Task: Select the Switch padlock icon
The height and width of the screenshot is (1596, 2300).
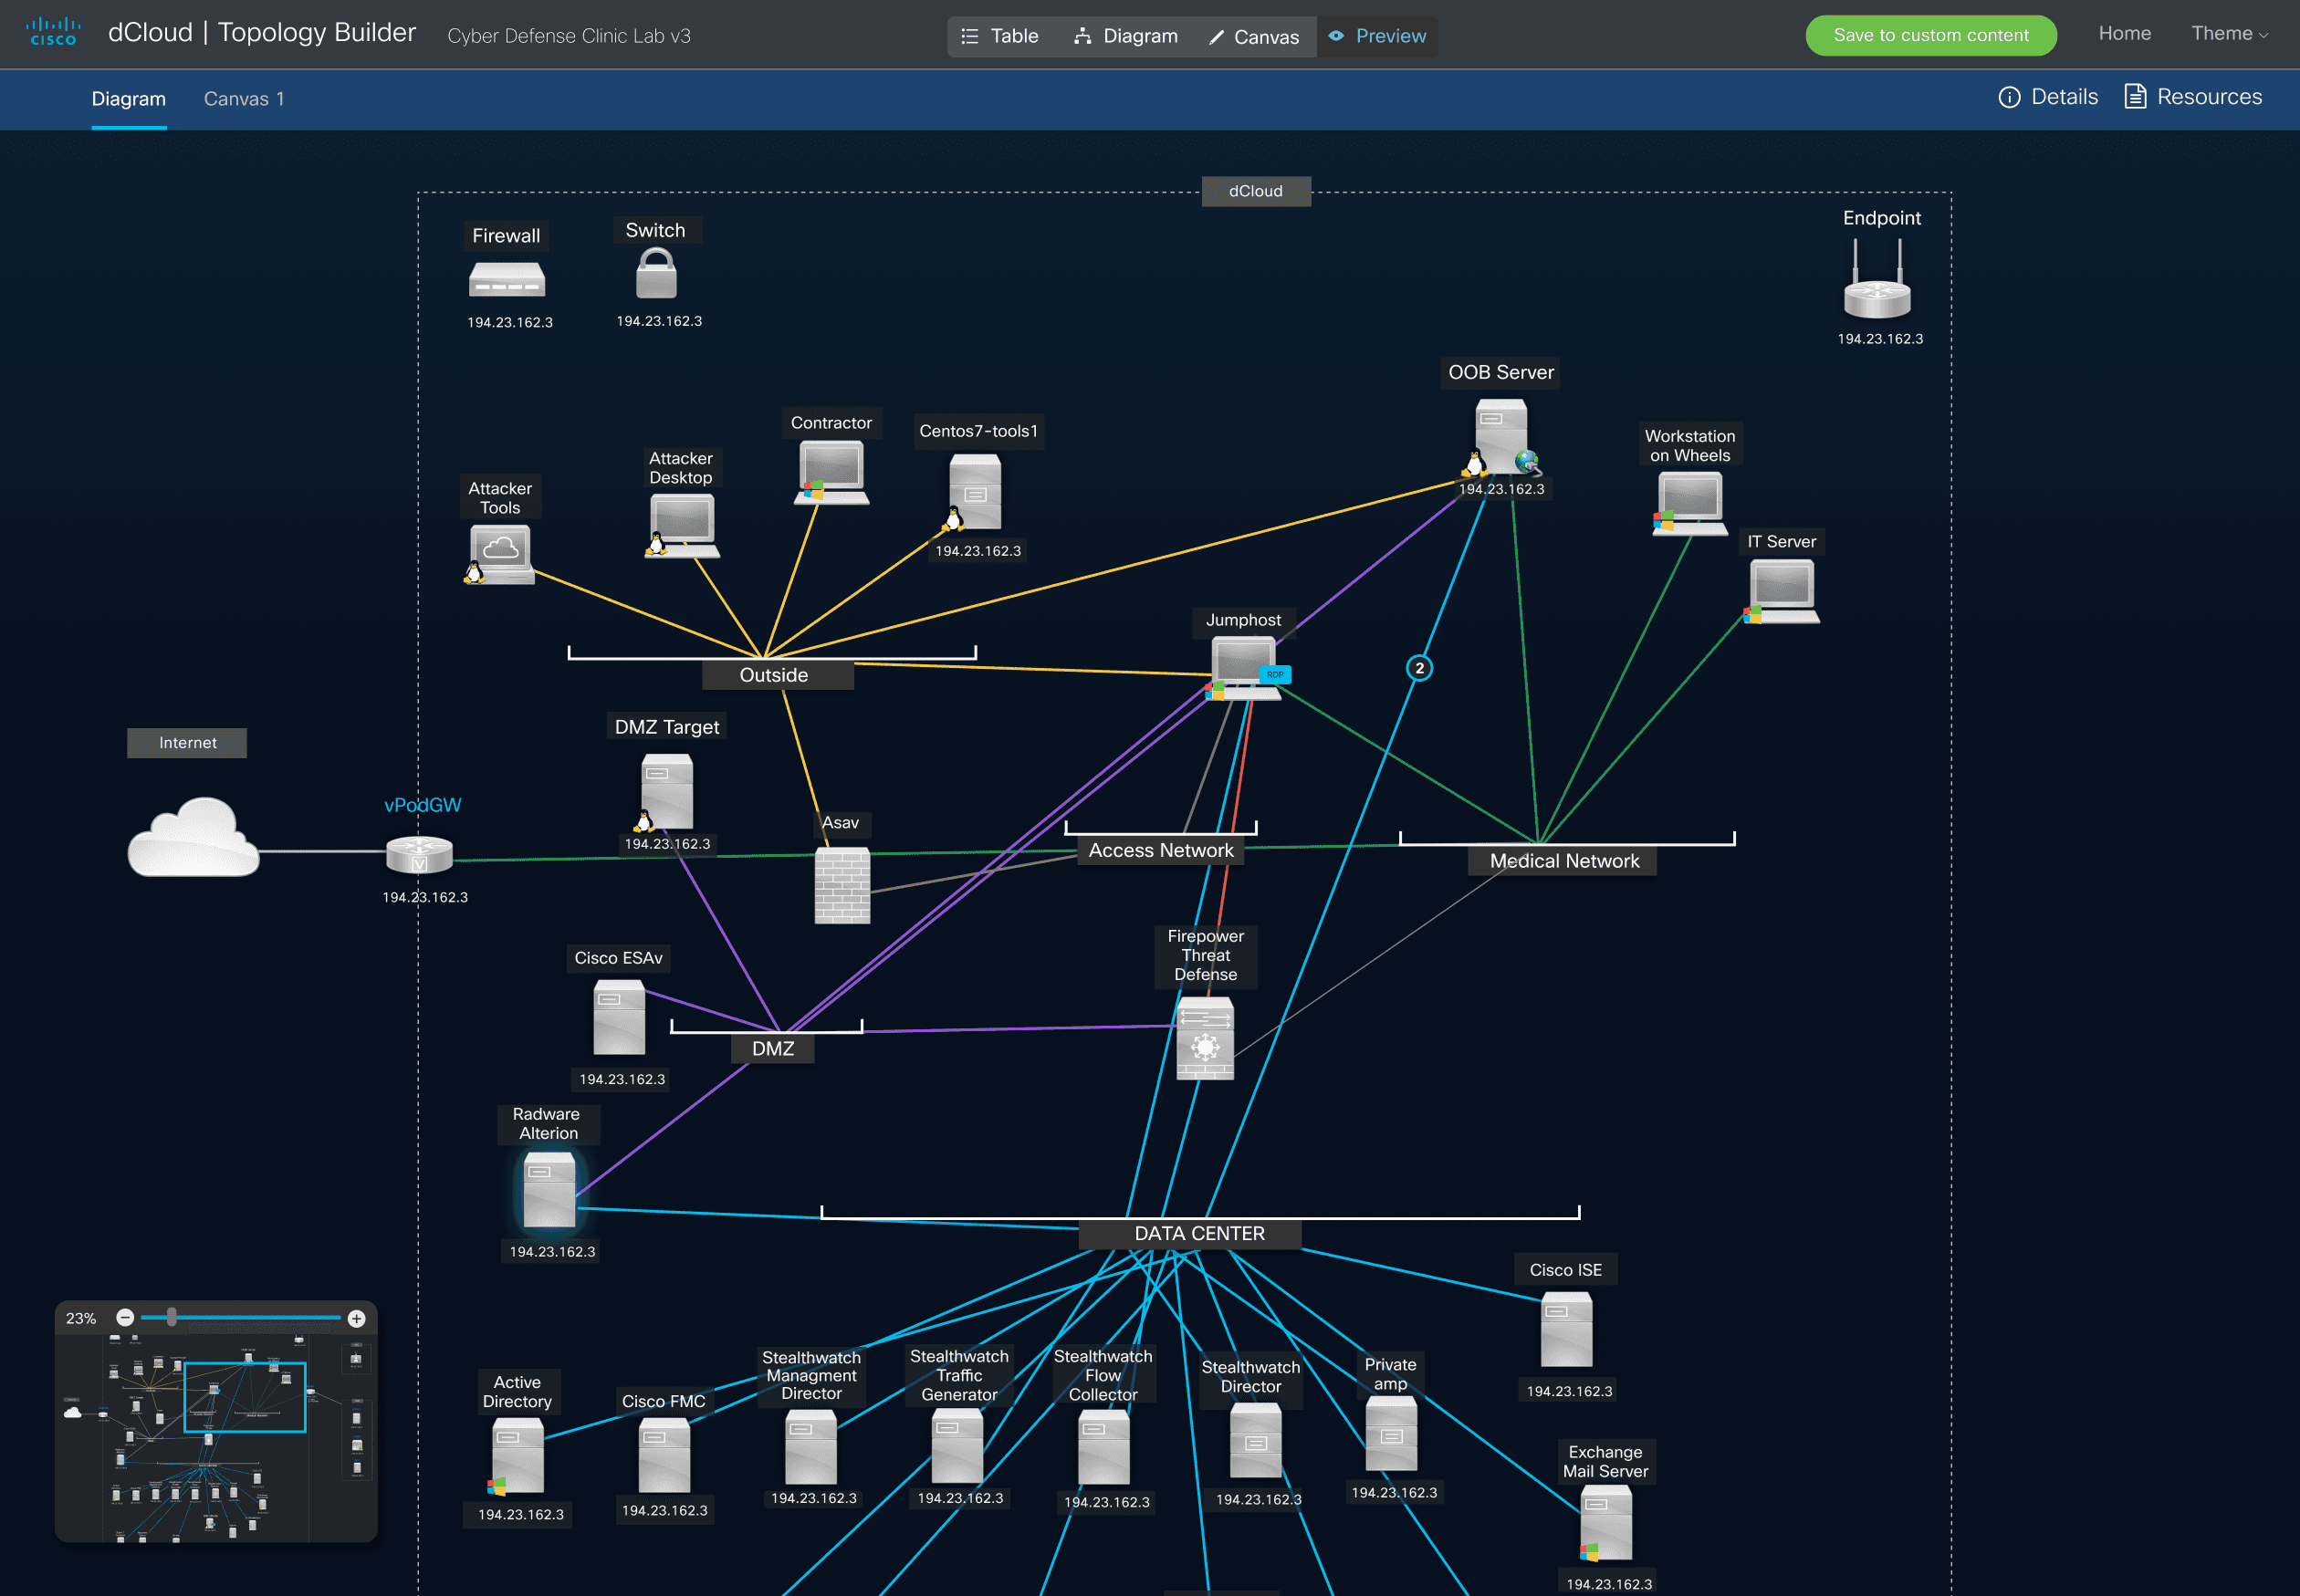Action: pyautogui.click(x=656, y=273)
